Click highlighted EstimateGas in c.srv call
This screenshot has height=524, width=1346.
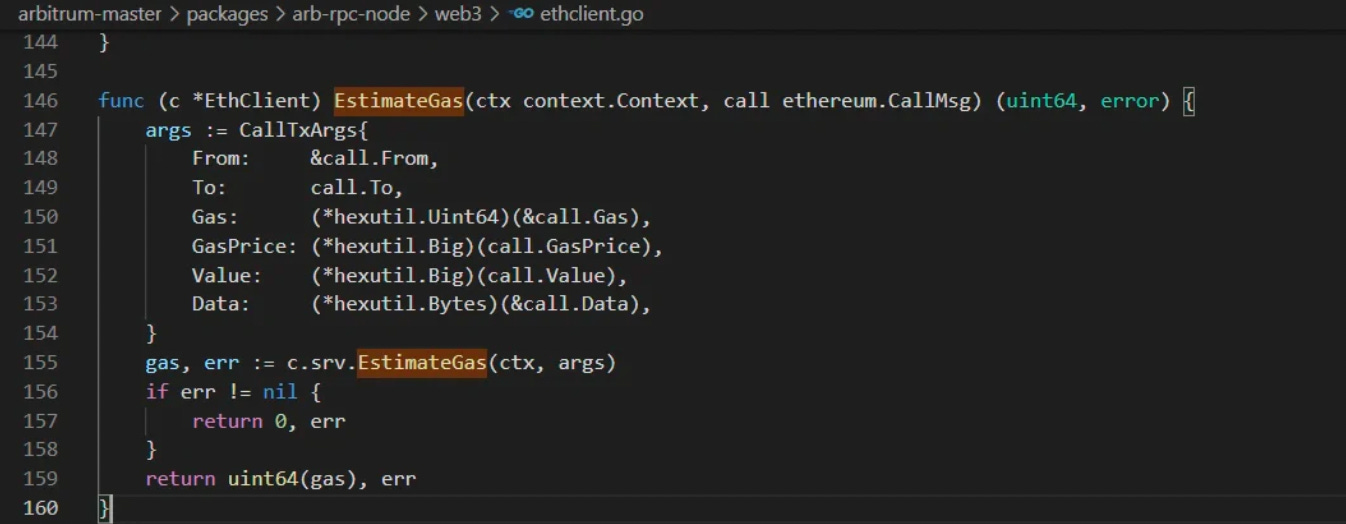(x=422, y=362)
